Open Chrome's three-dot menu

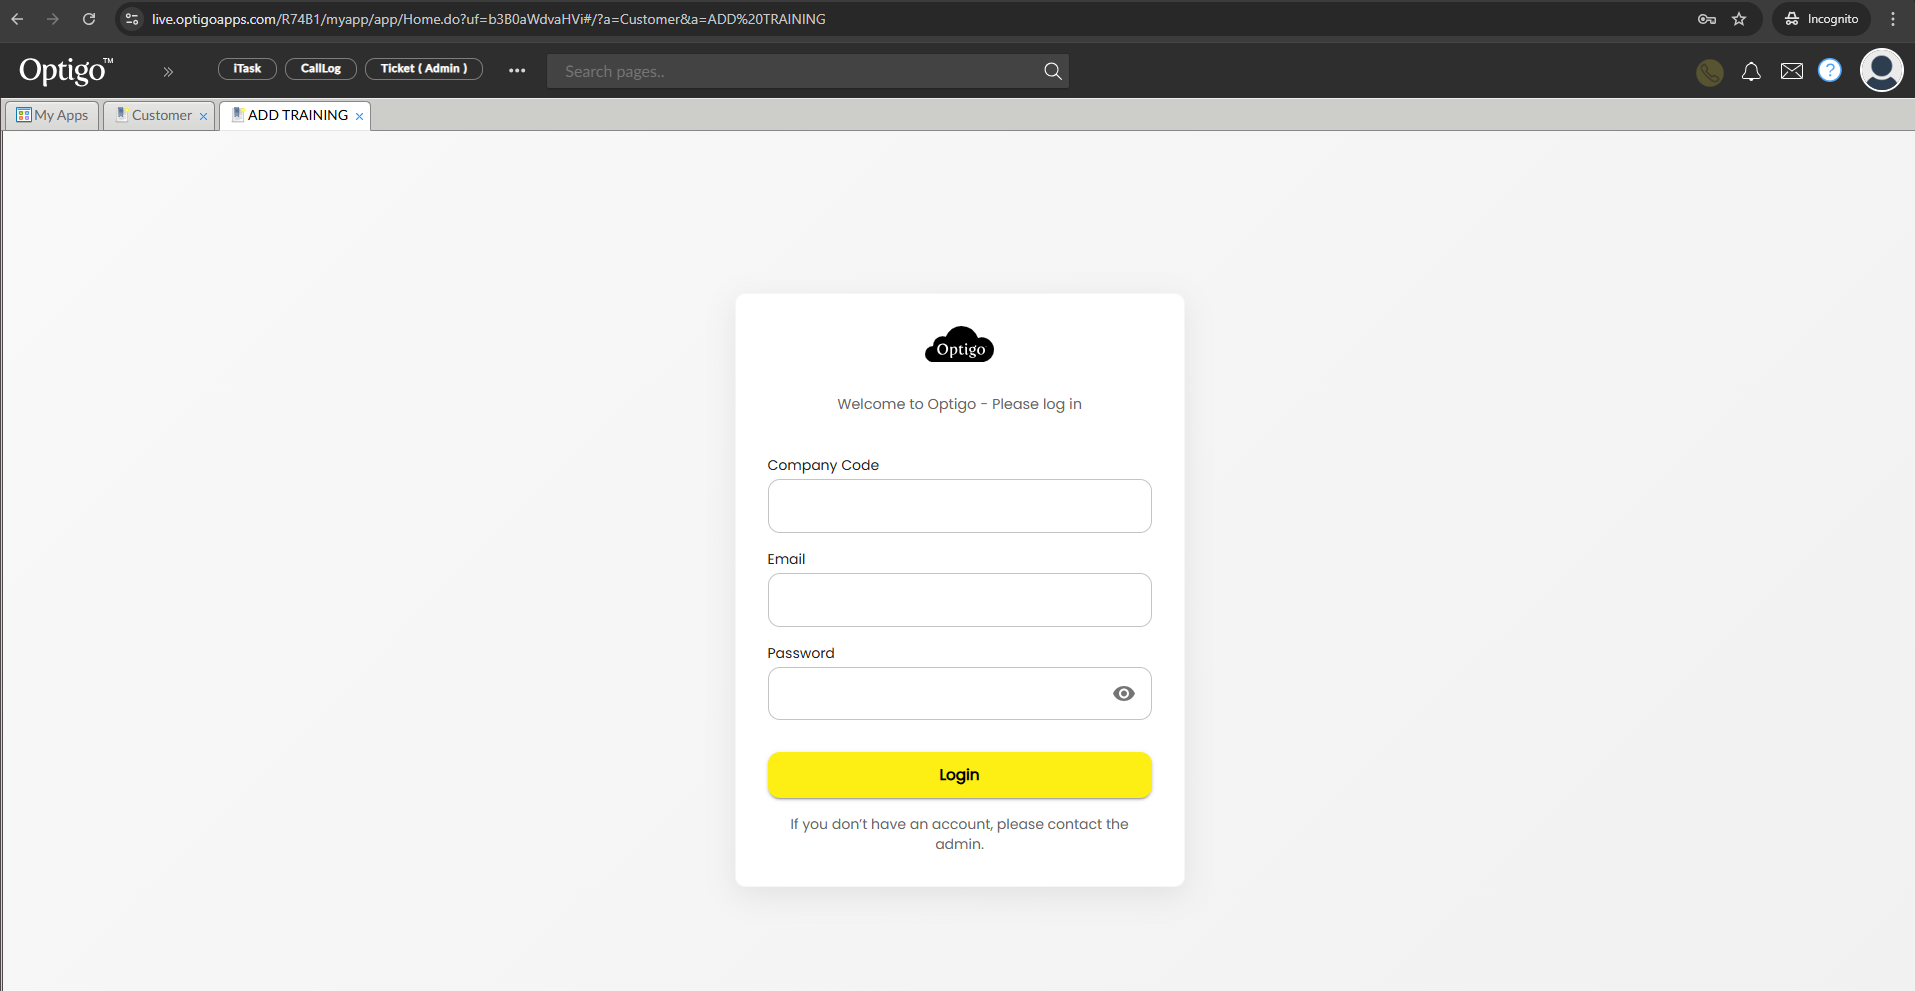pyautogui.click(x=1893, y=19)
